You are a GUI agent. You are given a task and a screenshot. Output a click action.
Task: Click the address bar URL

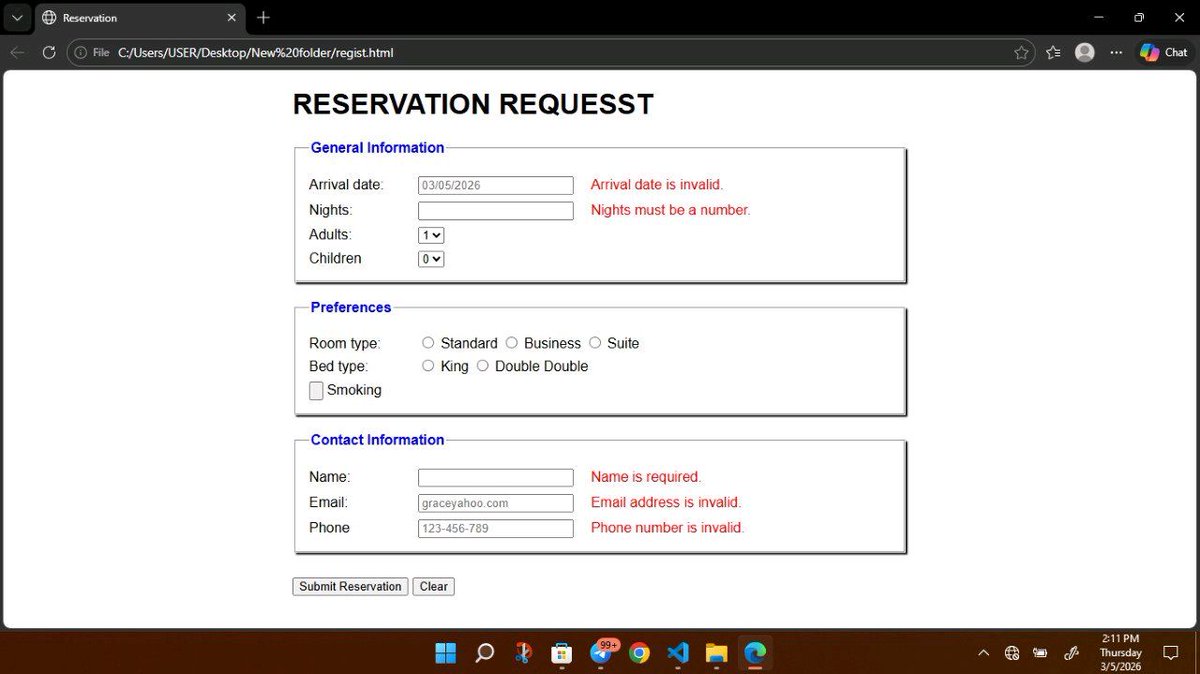(x=256, y=52)
